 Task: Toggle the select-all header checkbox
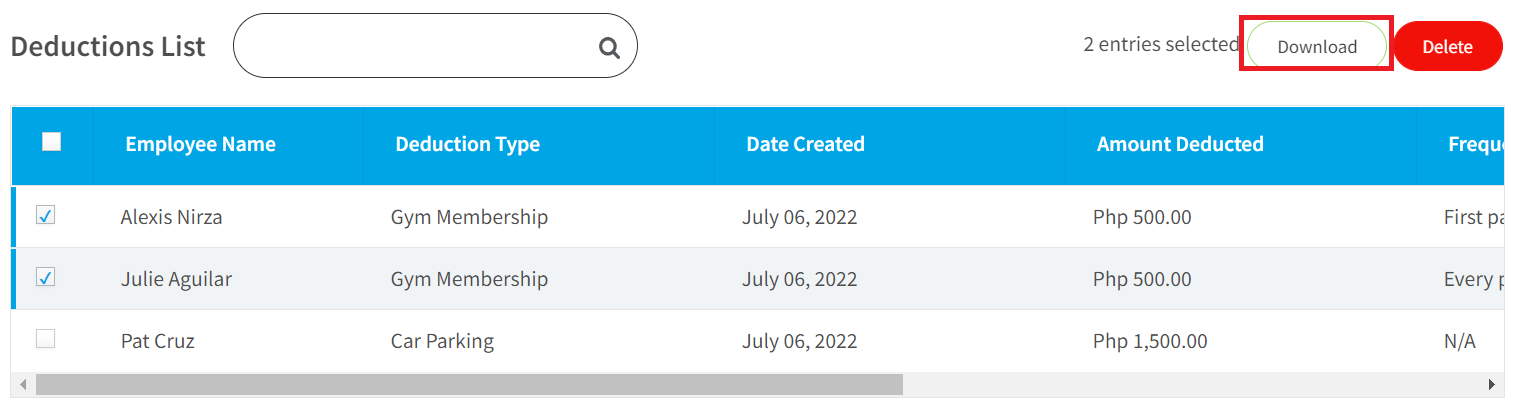pos(51,142)
